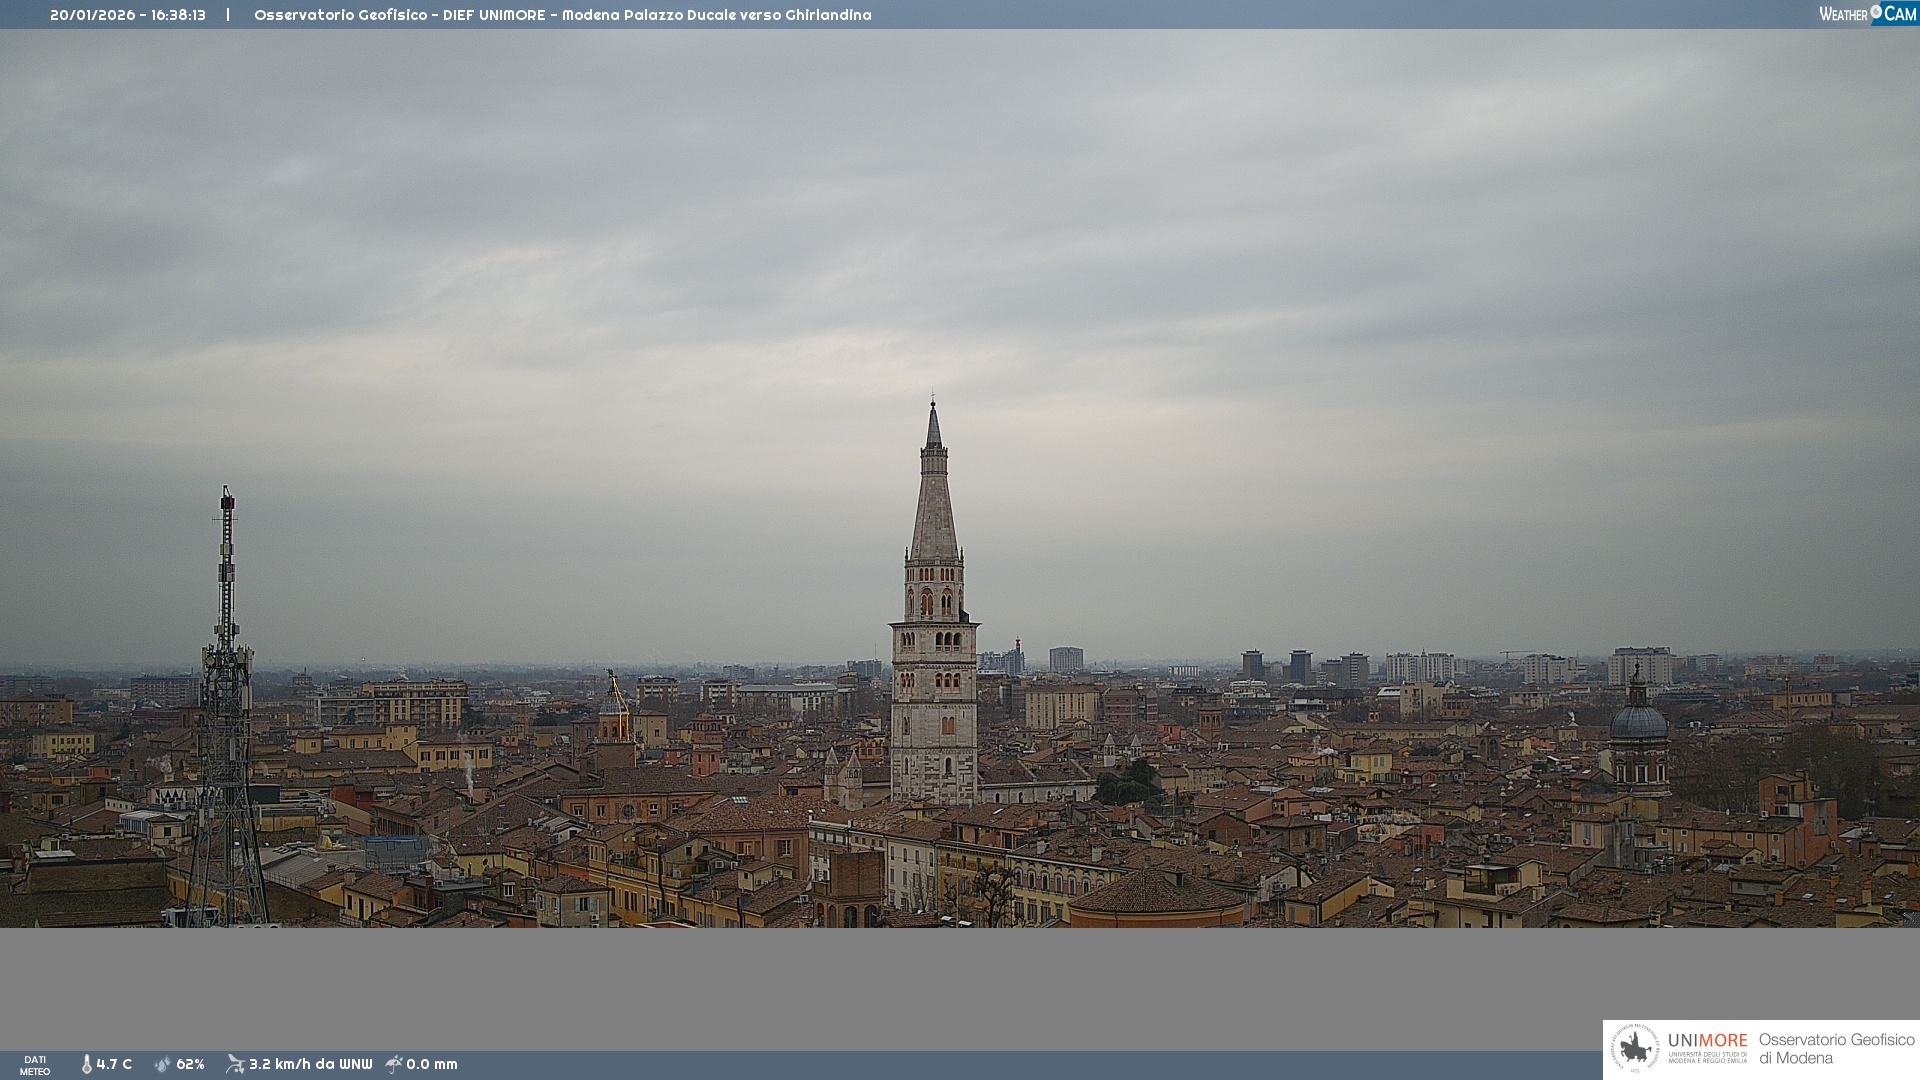Click the Osservatorio Geofisico webcam title text
1920x1080 pixels.
click(x=562, y=15)
